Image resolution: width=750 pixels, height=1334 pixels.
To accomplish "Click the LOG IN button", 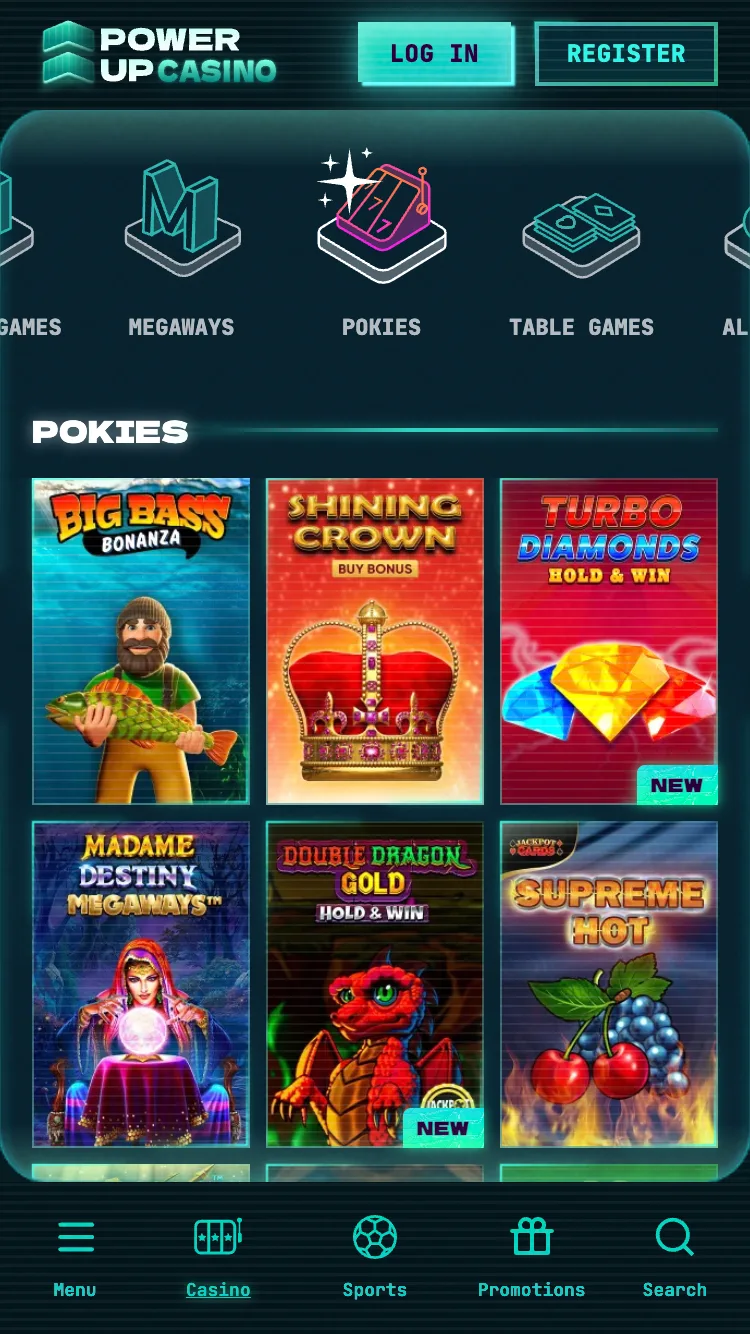I will click(435, 54).
